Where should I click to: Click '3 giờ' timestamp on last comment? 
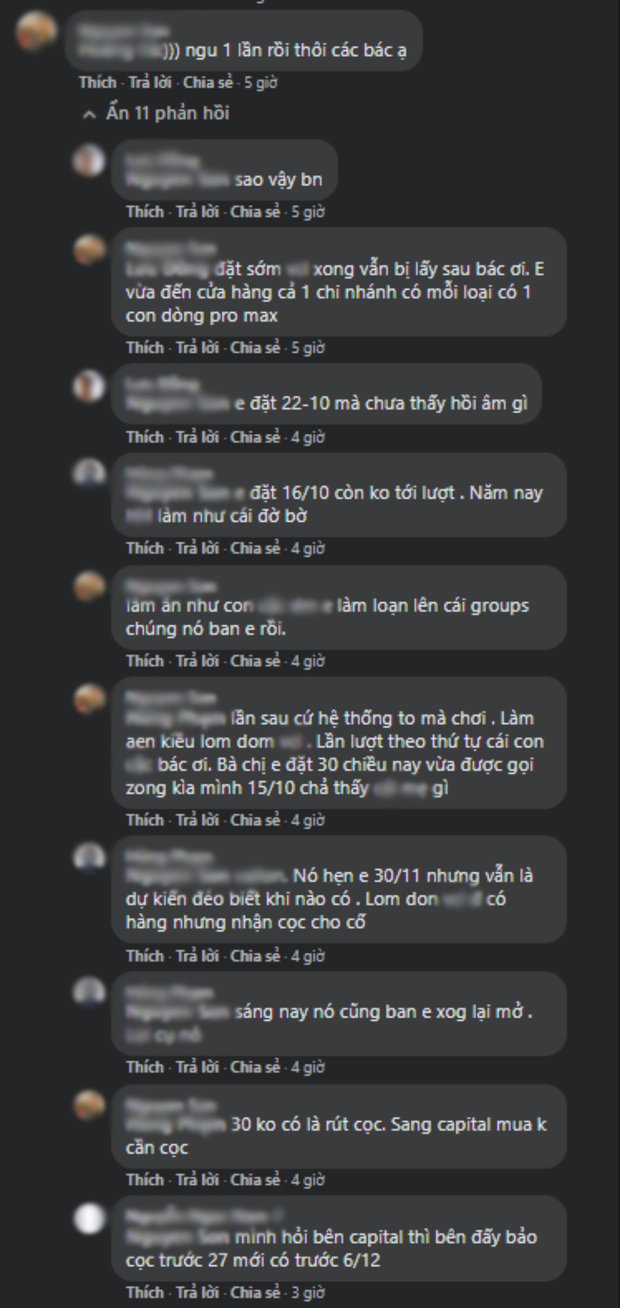pos(308,1292)
